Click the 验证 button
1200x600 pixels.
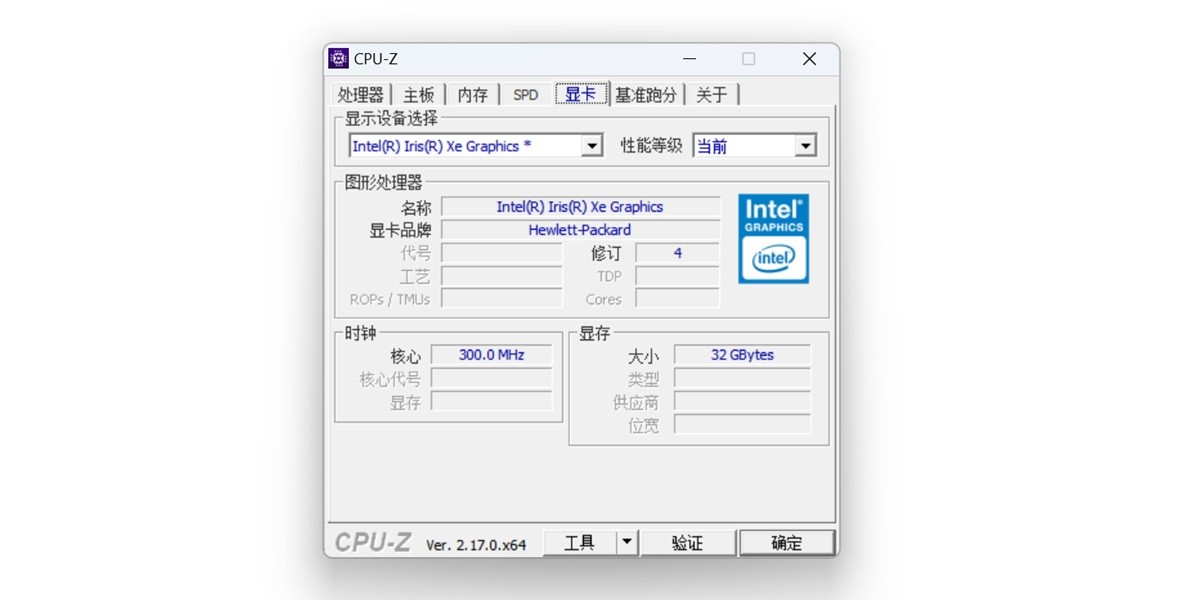tap(688, 541)
